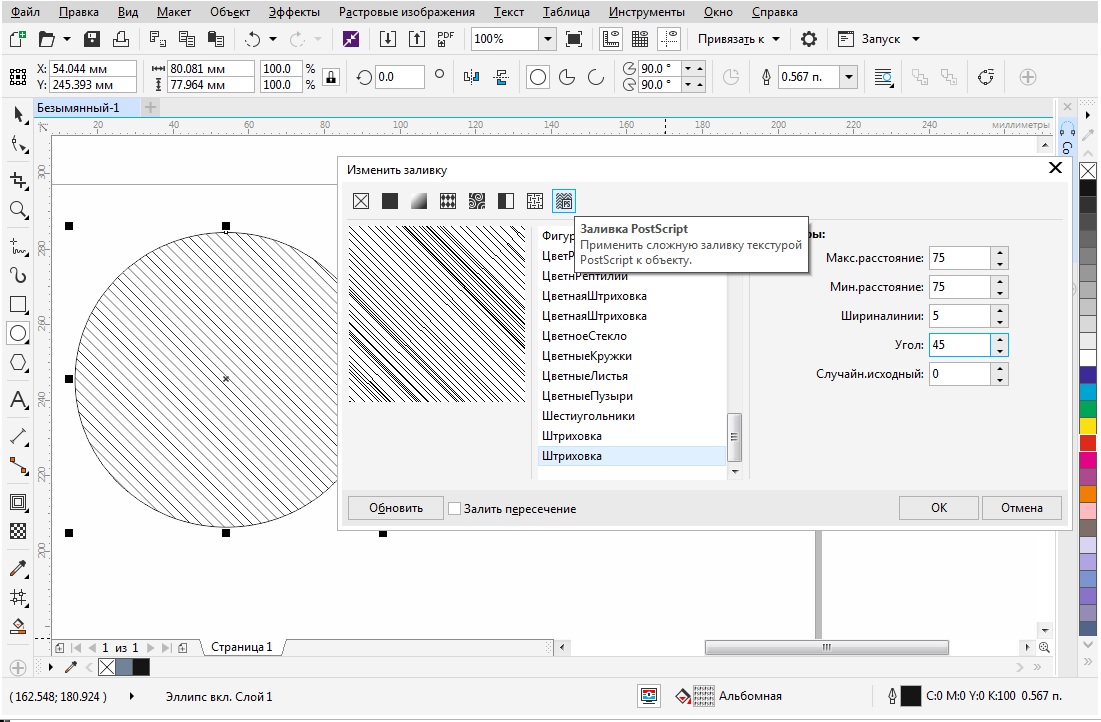Select the Rectangle tool
1101x722 pixels.
[18, 304]
